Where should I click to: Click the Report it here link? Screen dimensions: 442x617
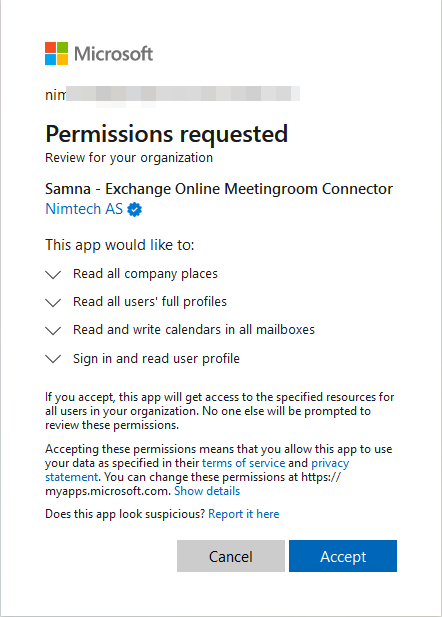(244, 514)
